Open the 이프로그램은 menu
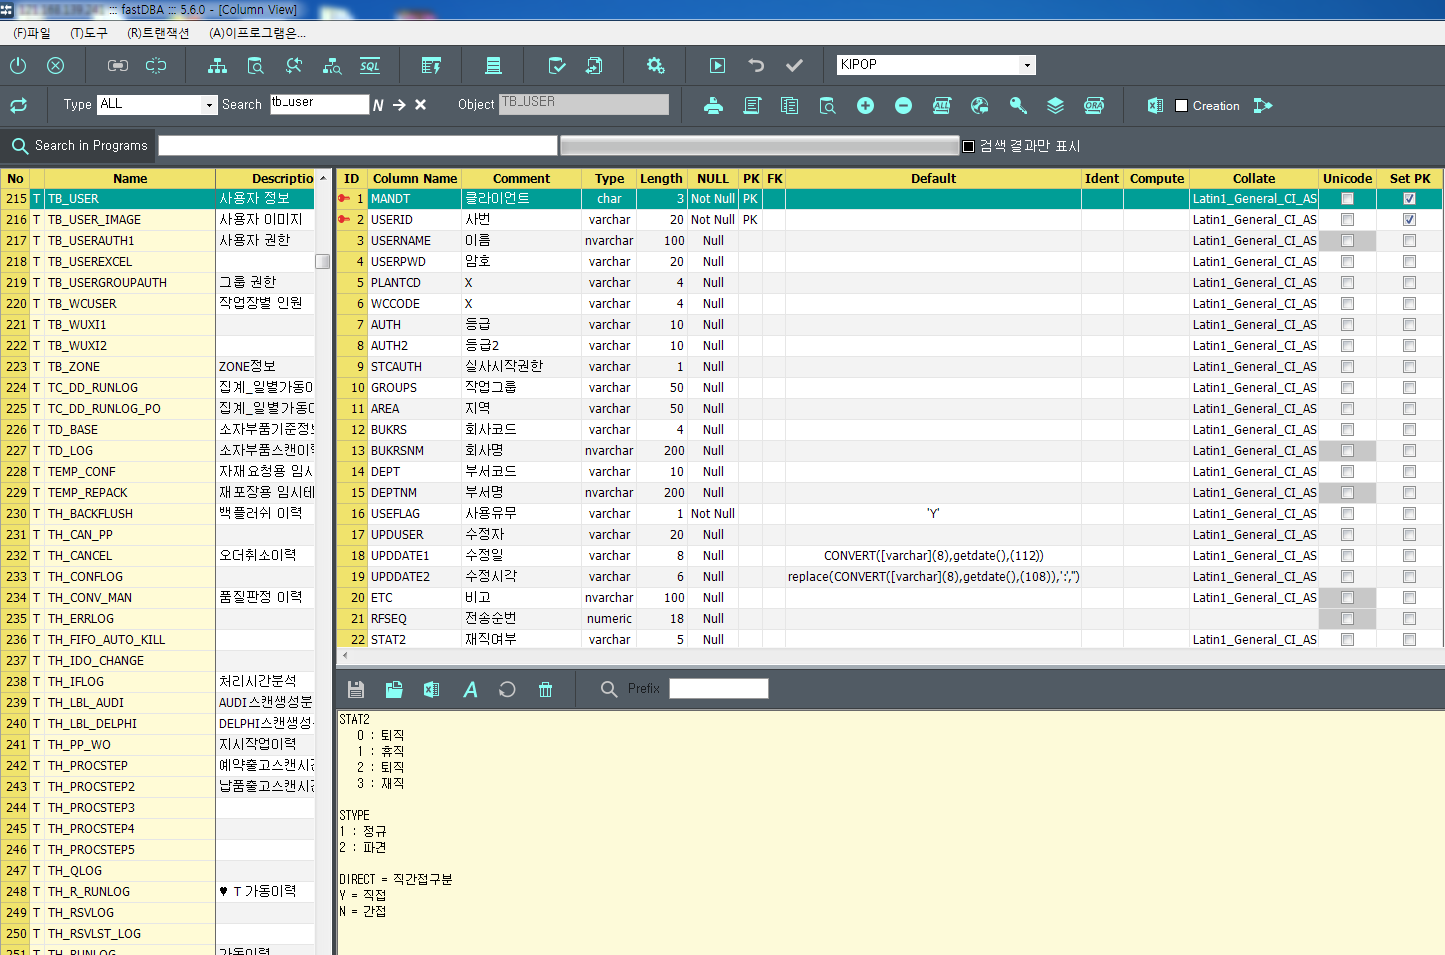Viewport: 1445px width, 955px height. coord(257,33)
